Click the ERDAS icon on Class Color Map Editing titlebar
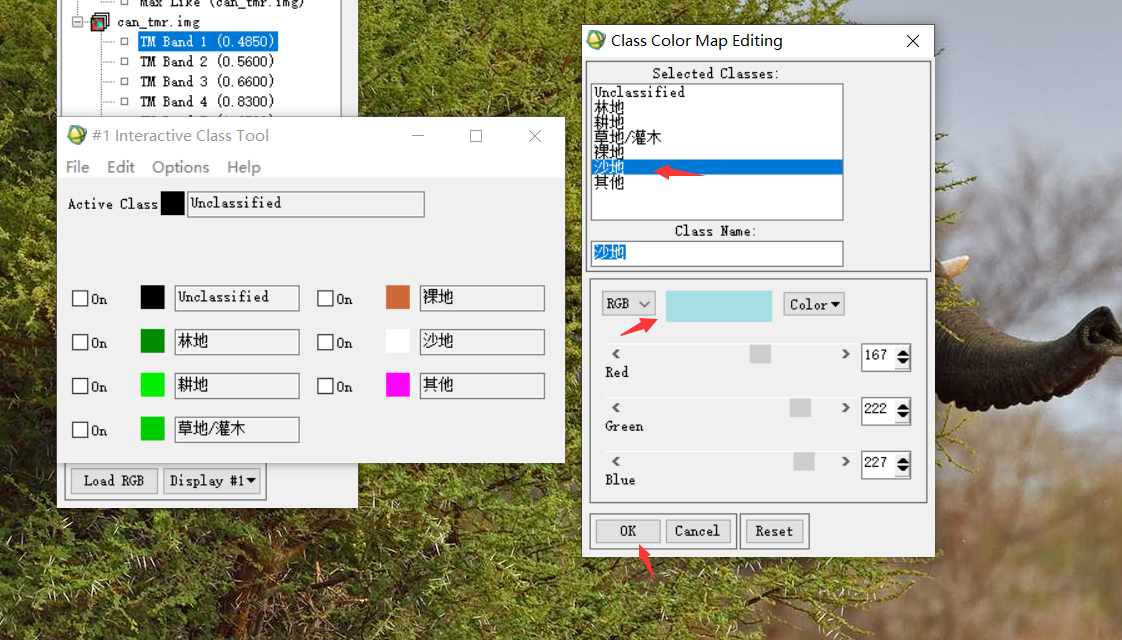The image size is (1122, 640). pyautogui.click(x=597, y=40)
